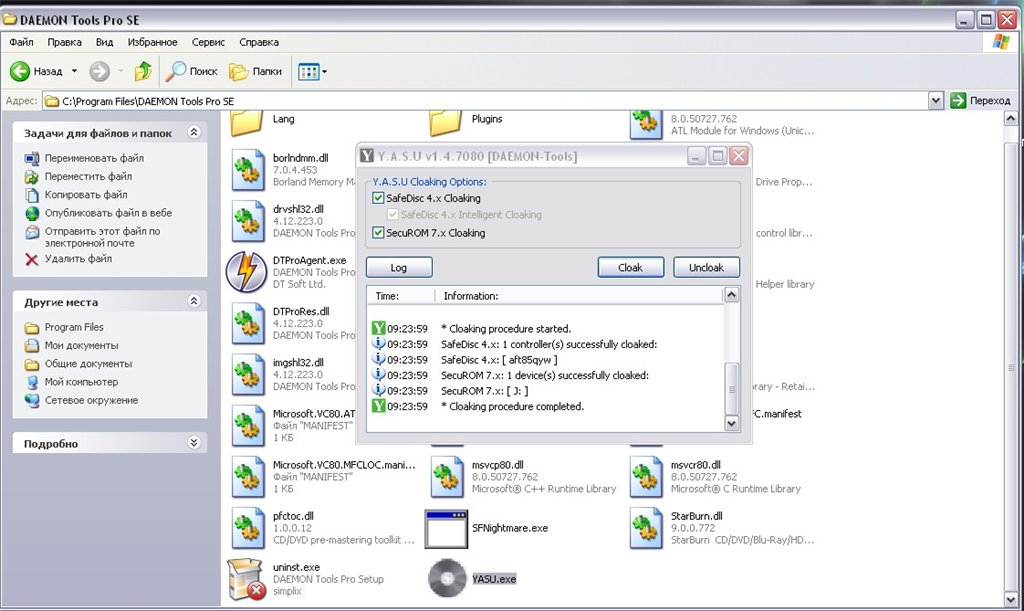Click the Общие документы folder icon
This screenshot has height=611, width=1024.
[x=32, y=364]
